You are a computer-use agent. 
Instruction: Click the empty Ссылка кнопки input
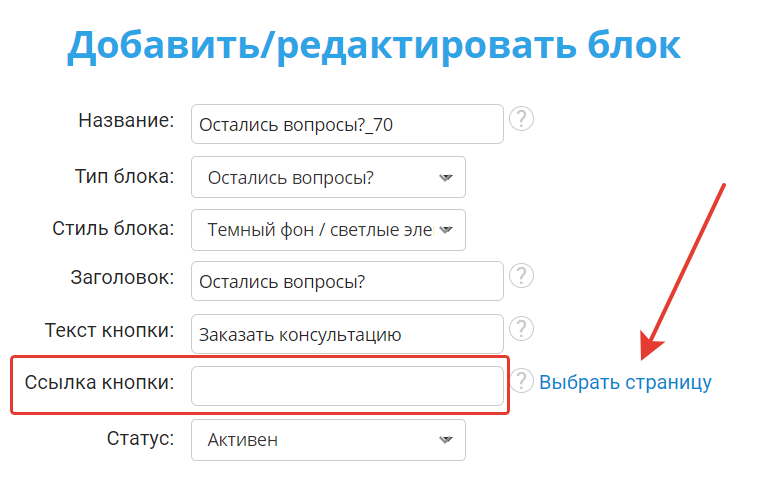[x=346, y=386]
